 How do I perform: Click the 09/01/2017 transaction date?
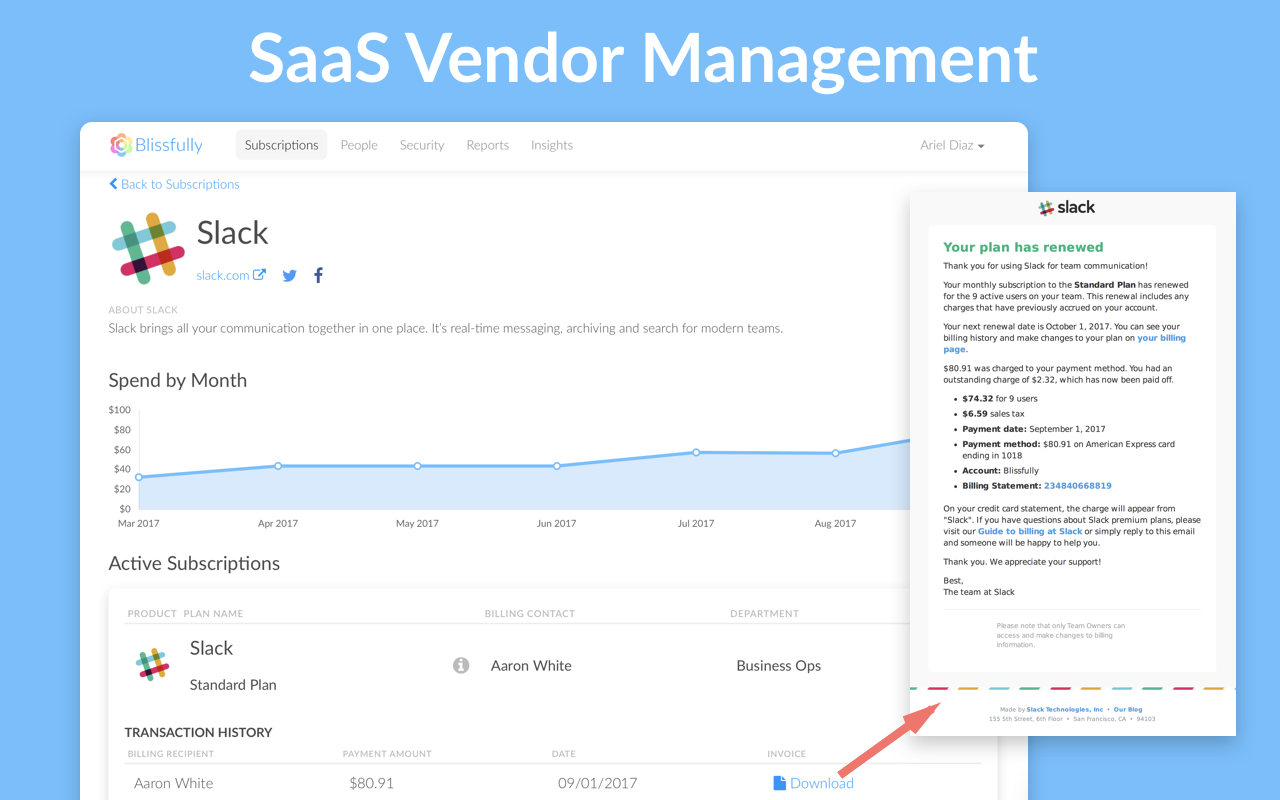[597, 783]
